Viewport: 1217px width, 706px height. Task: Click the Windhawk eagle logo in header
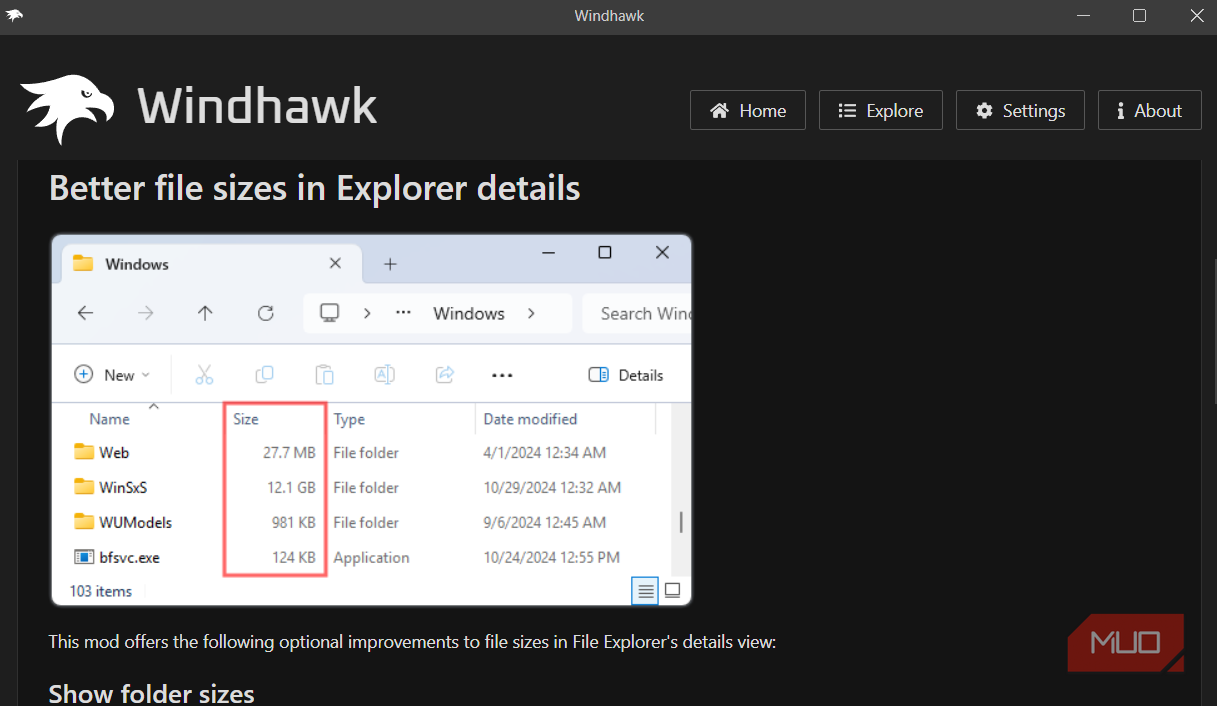tap(68, 108)
